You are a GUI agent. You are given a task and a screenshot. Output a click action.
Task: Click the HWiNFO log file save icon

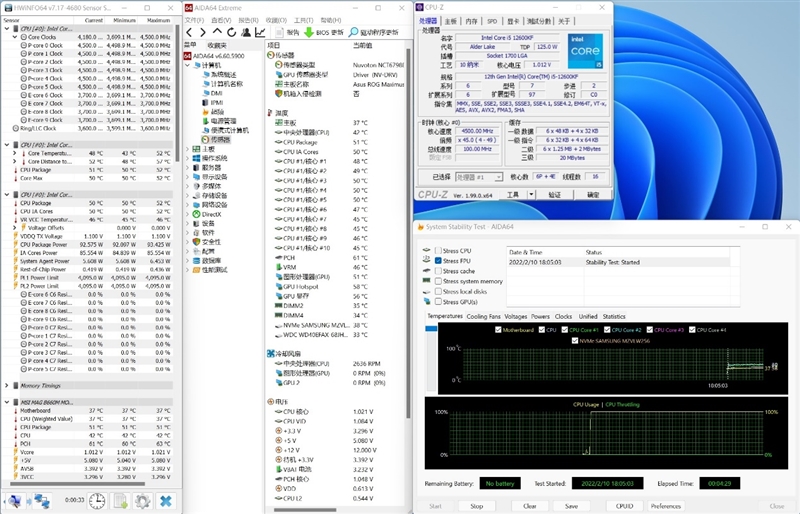[x=120, y=501]
